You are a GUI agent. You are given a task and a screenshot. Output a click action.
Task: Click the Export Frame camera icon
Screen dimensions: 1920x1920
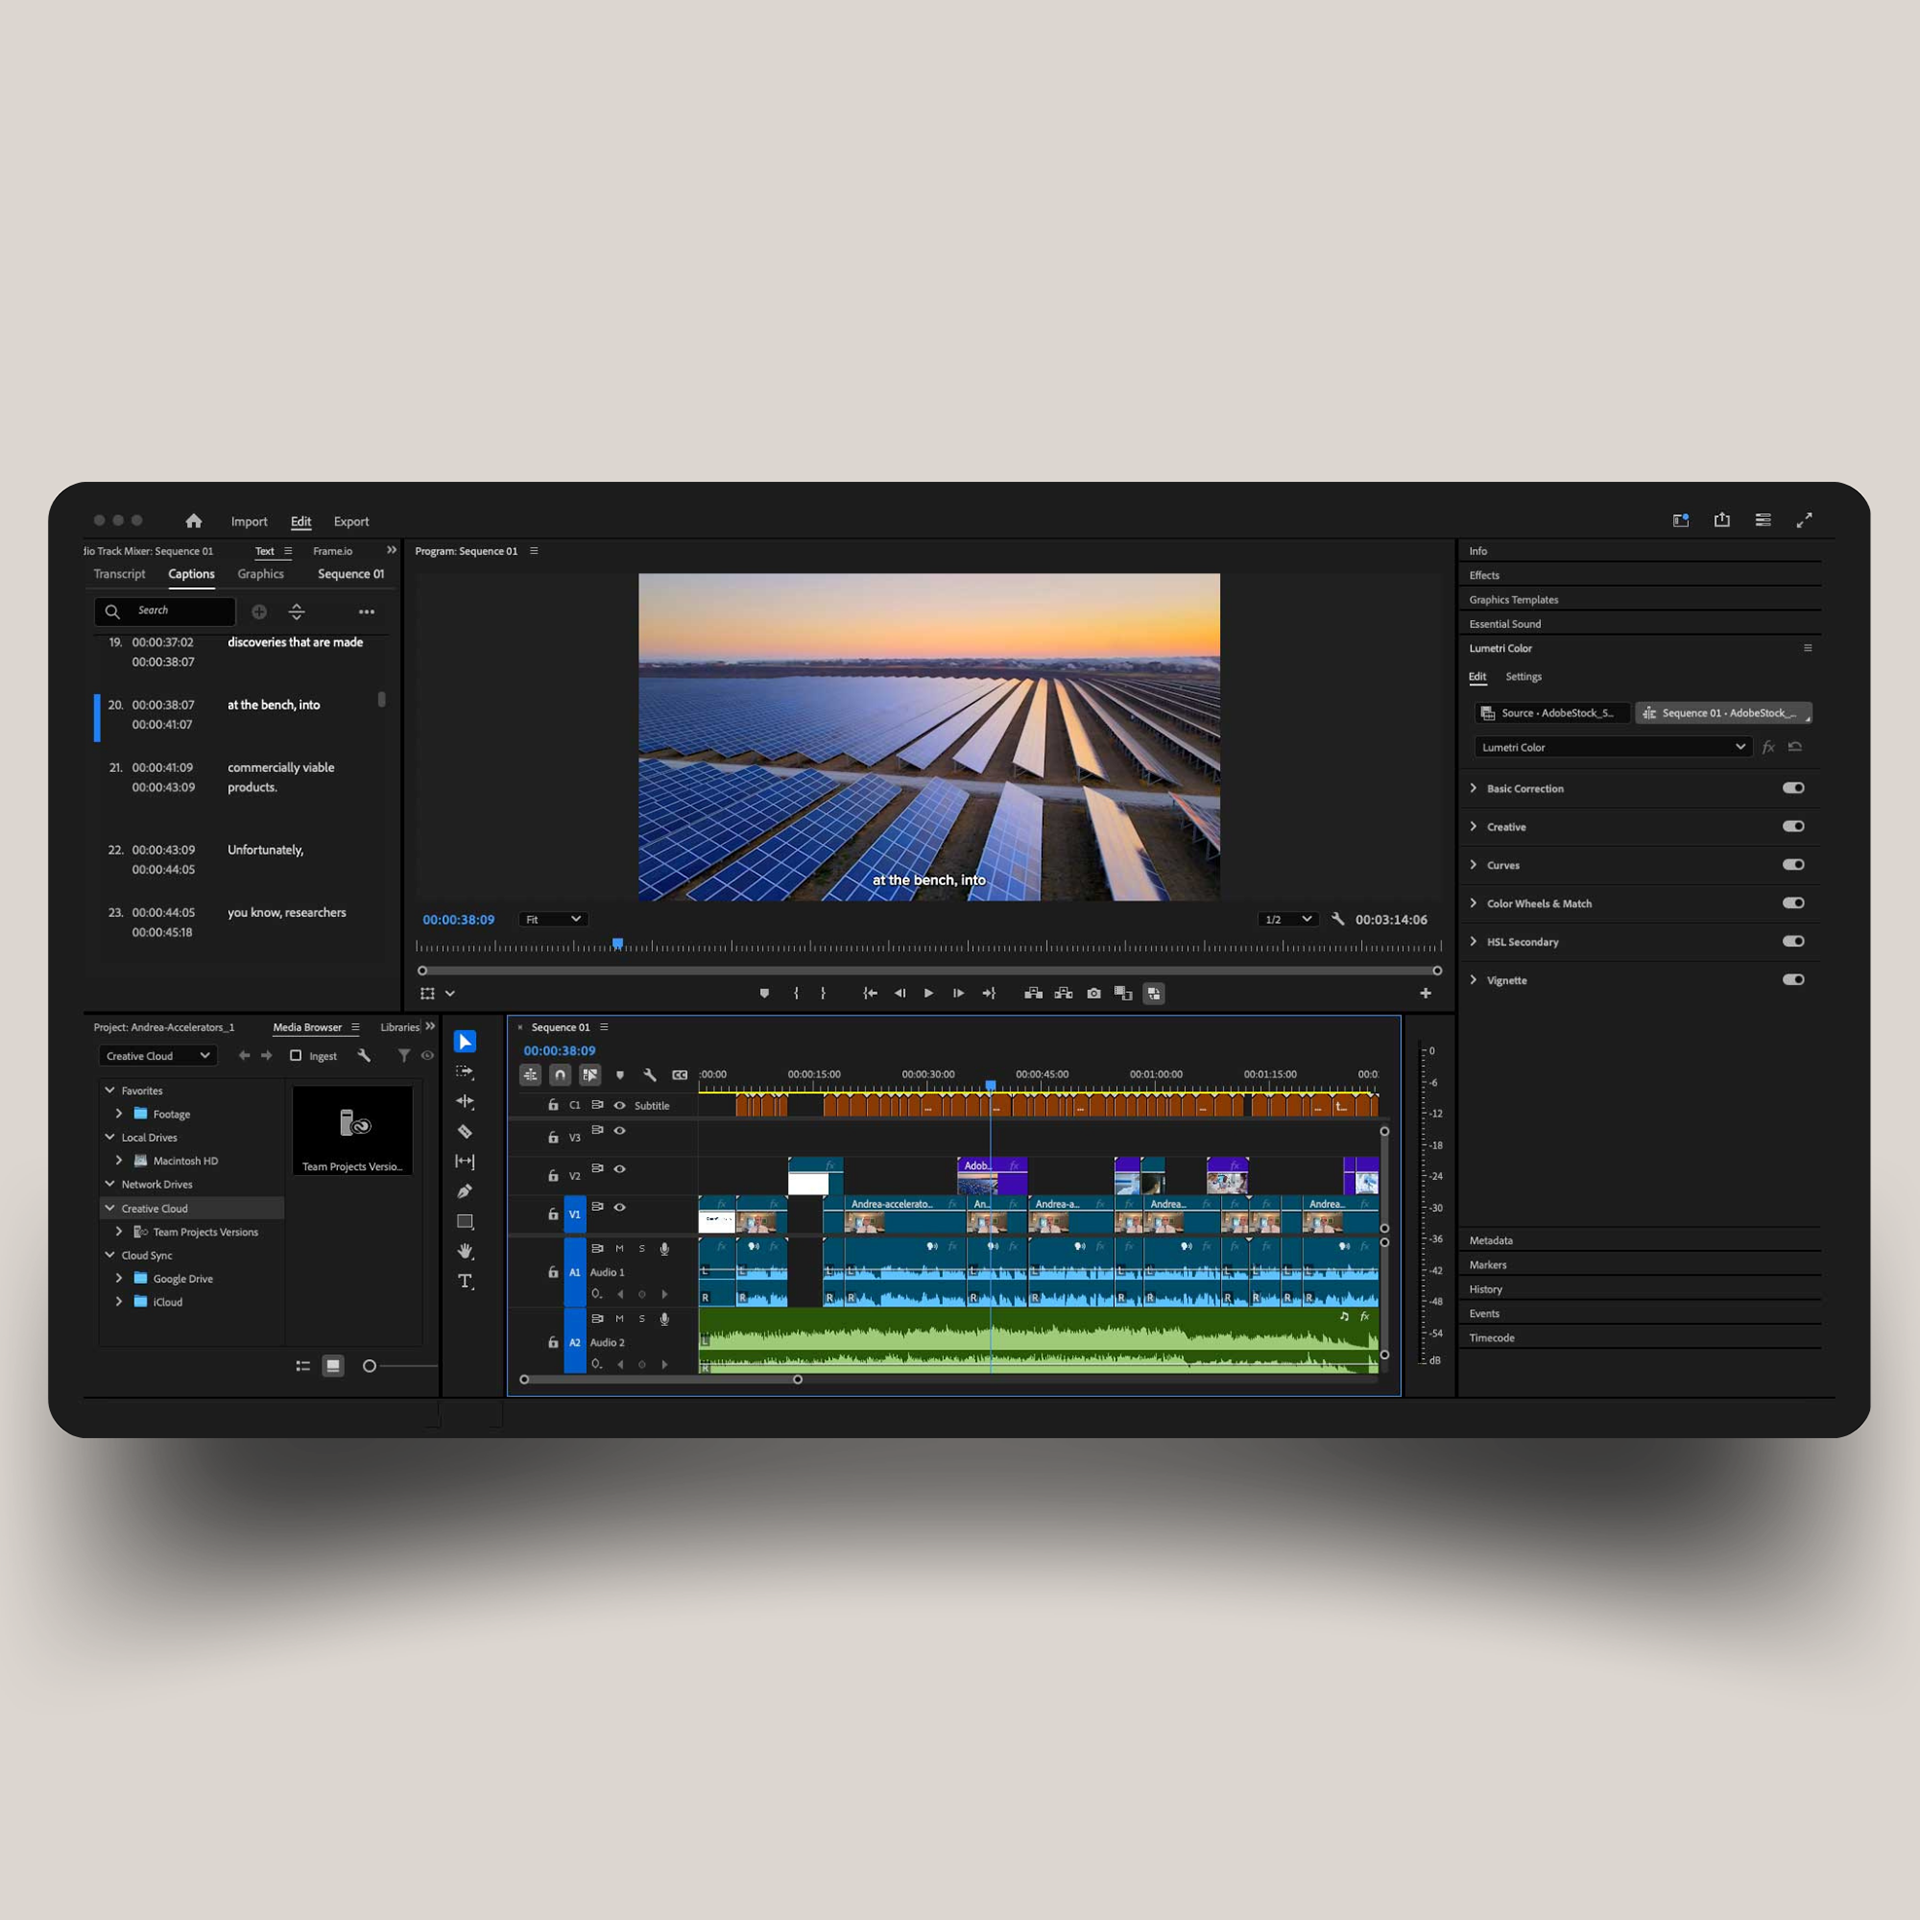[x=1094, y=993]
